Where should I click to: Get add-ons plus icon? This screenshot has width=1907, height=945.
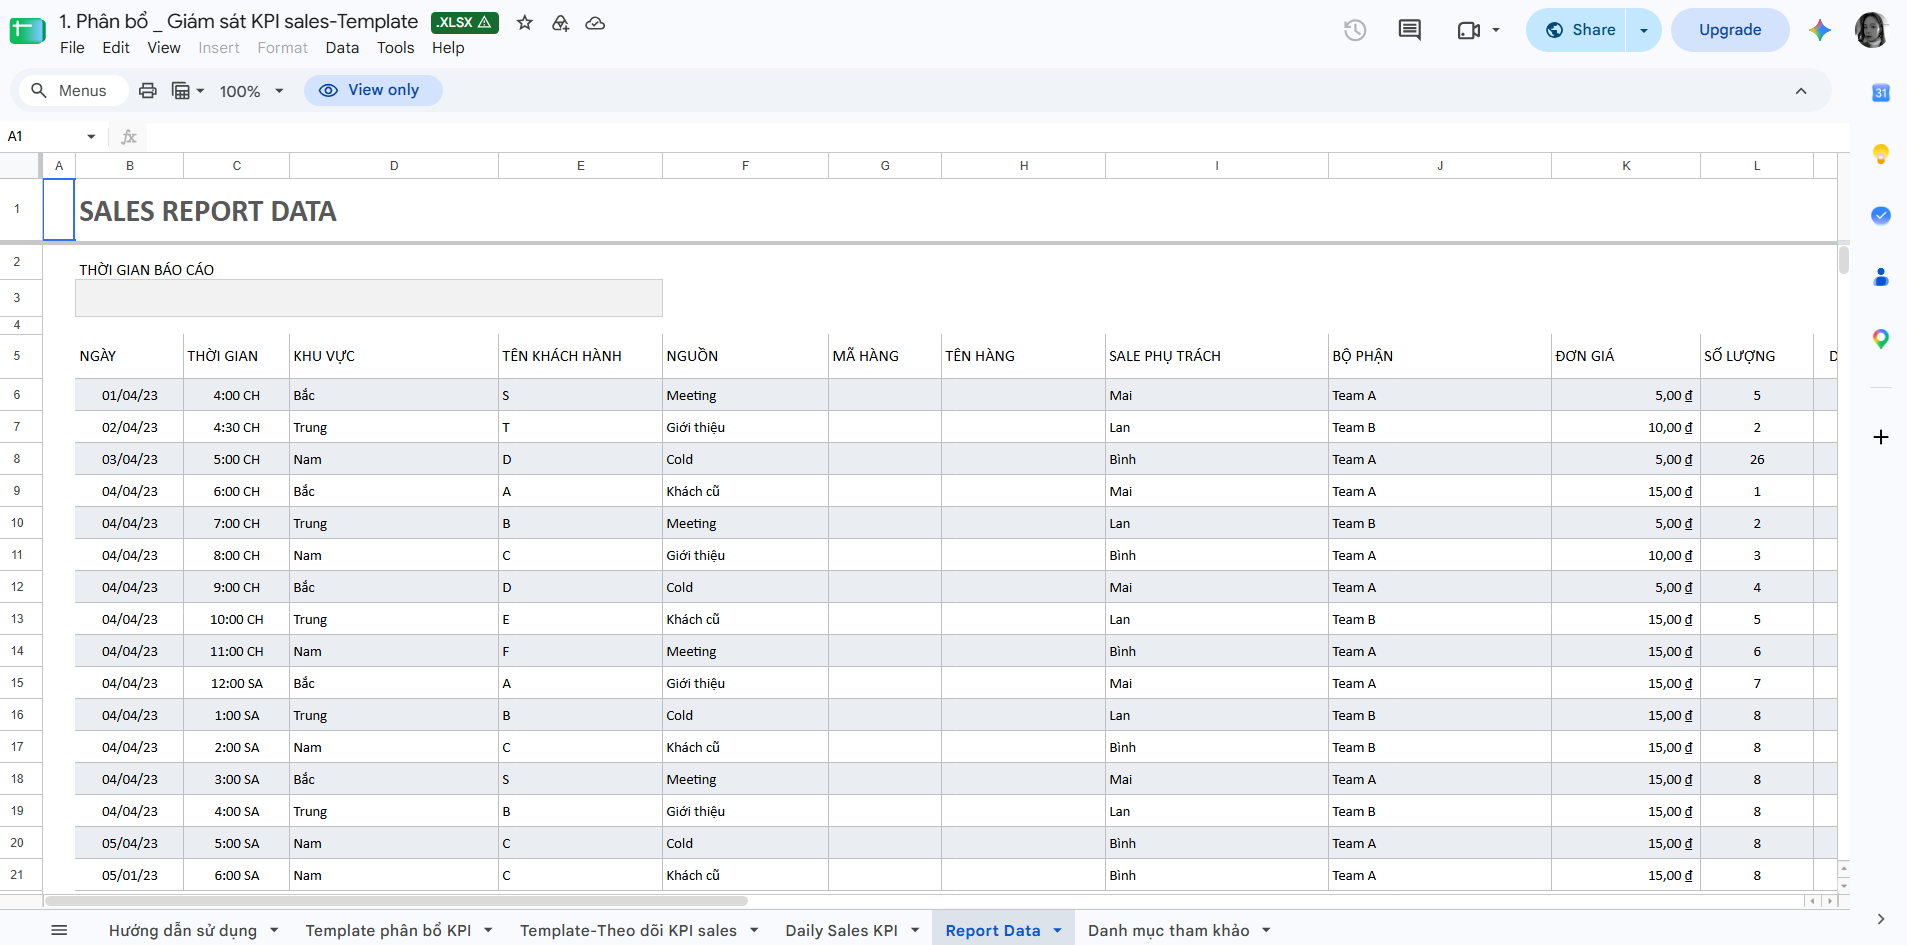point(1881,437)
